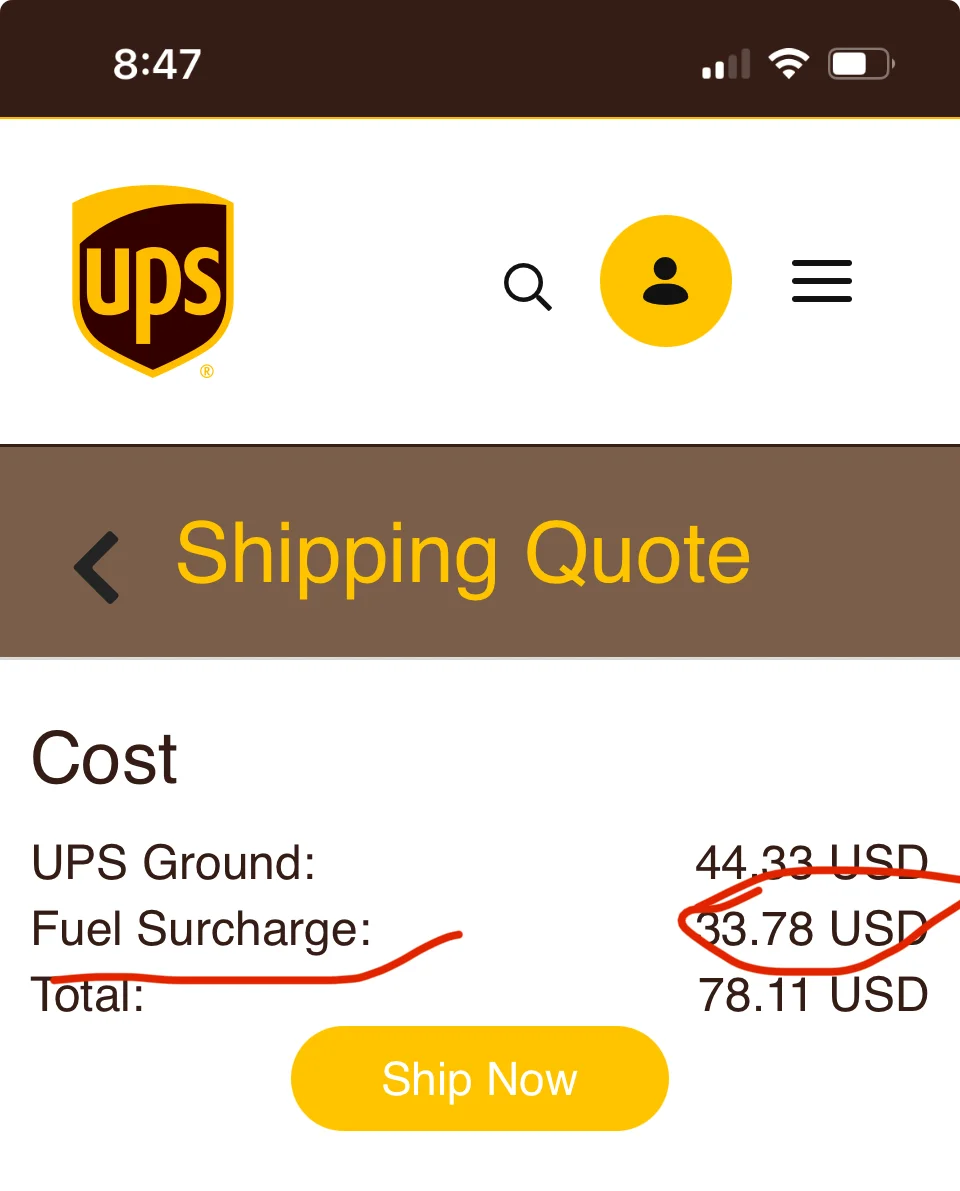This screenshot has width=960, height=1191.
Task: Select the UPS Ground label
Action: tap(174, 862)
